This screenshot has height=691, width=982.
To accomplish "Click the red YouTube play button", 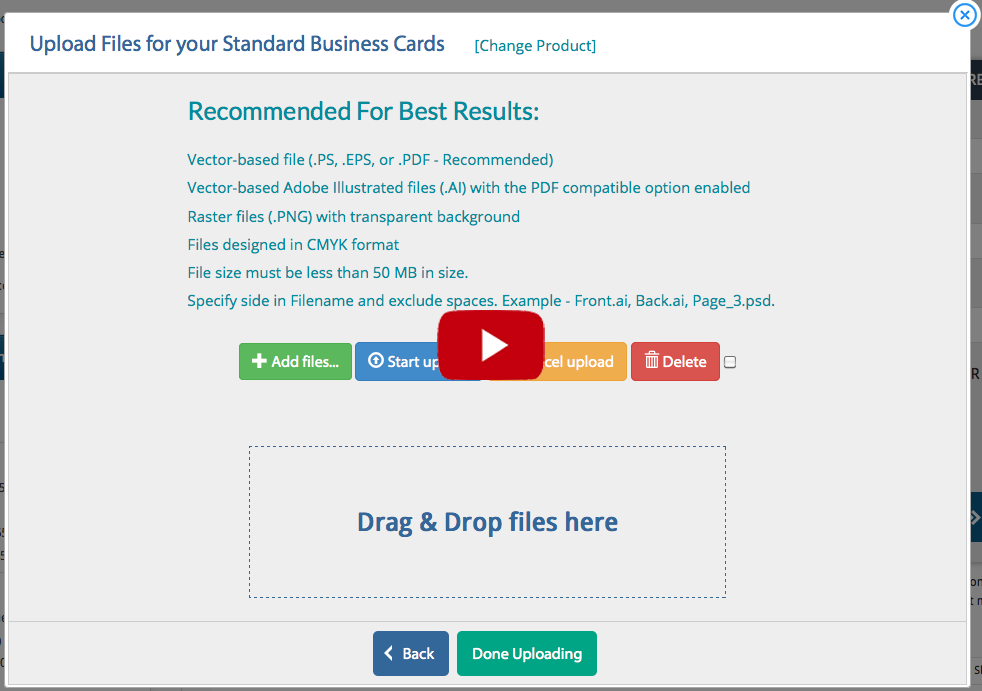I will tap(490, 345).
